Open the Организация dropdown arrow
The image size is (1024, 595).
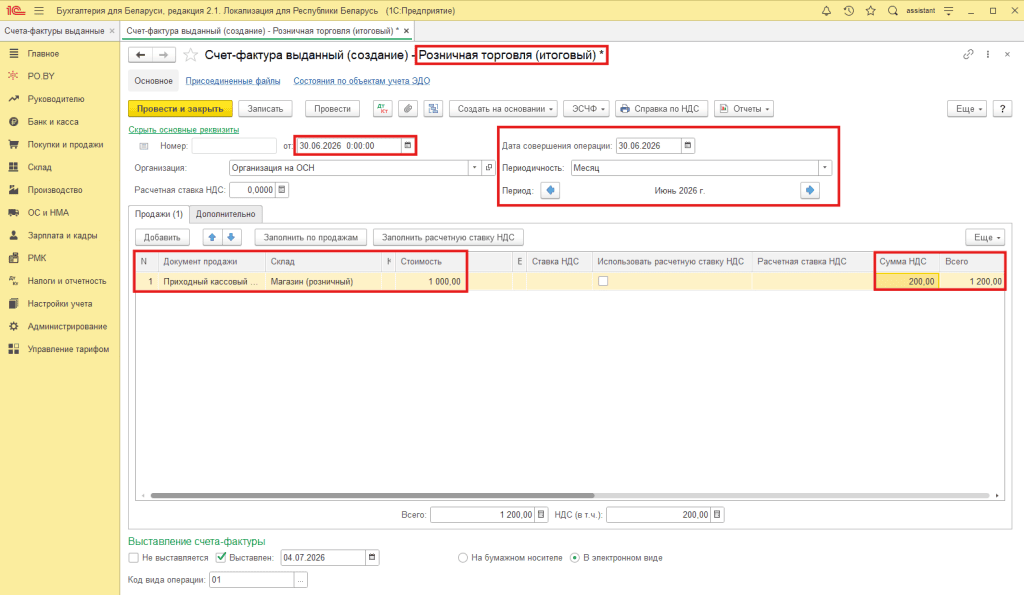[x=475, y=168]
